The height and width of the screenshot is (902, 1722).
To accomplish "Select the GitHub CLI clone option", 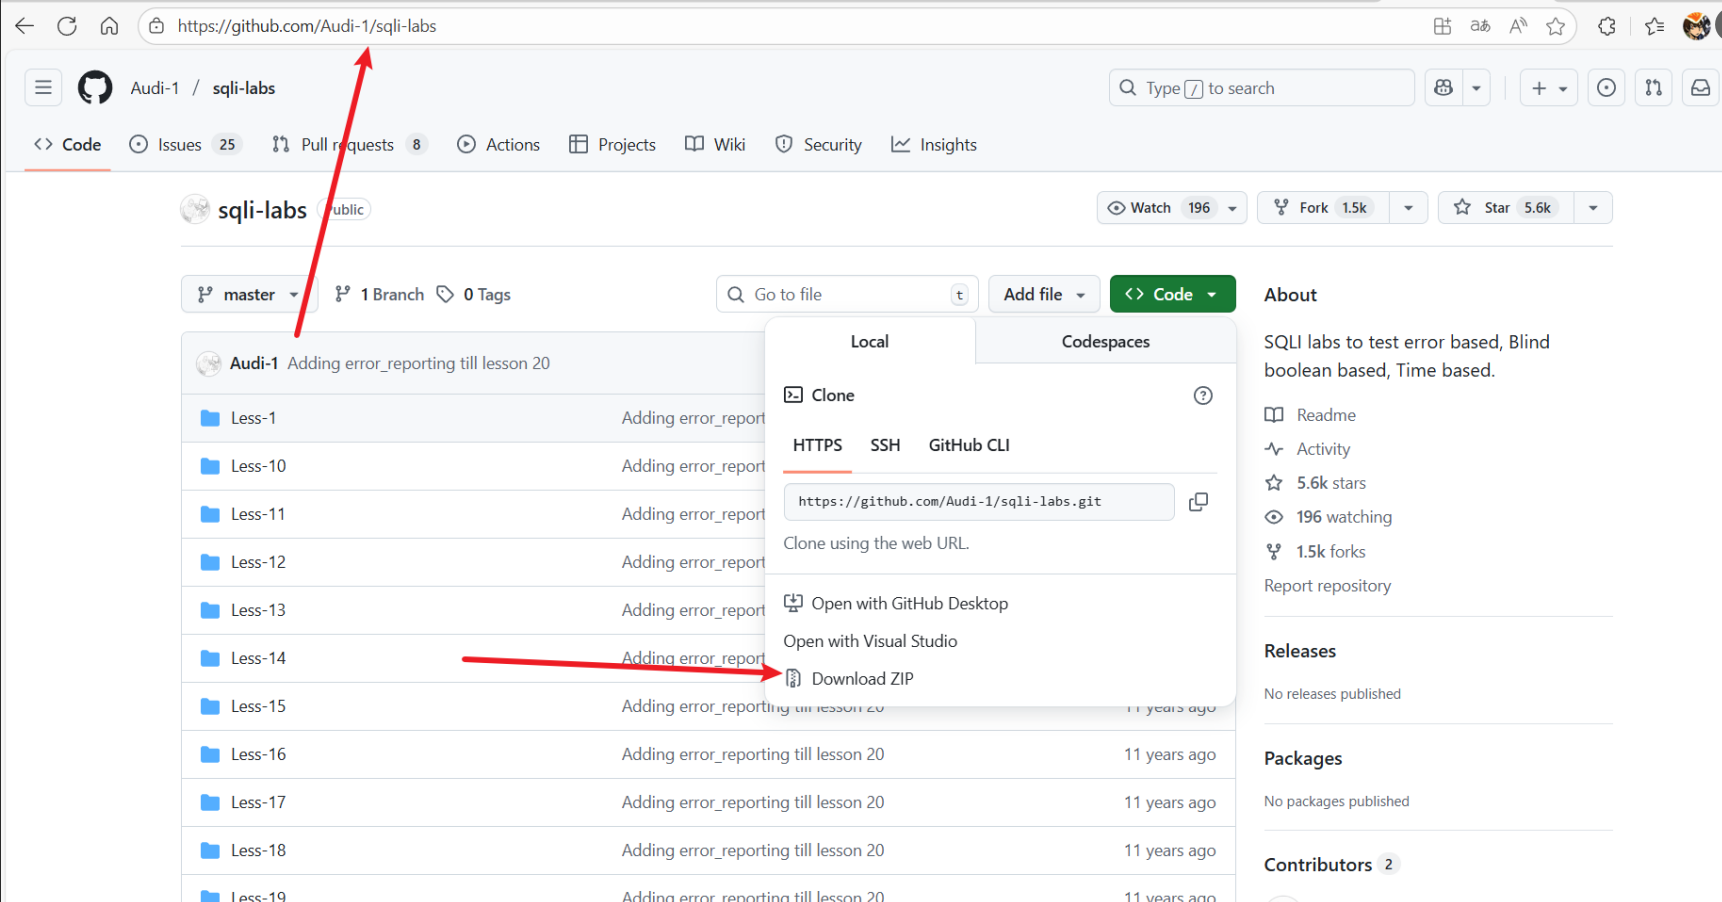I will [969, 445].
